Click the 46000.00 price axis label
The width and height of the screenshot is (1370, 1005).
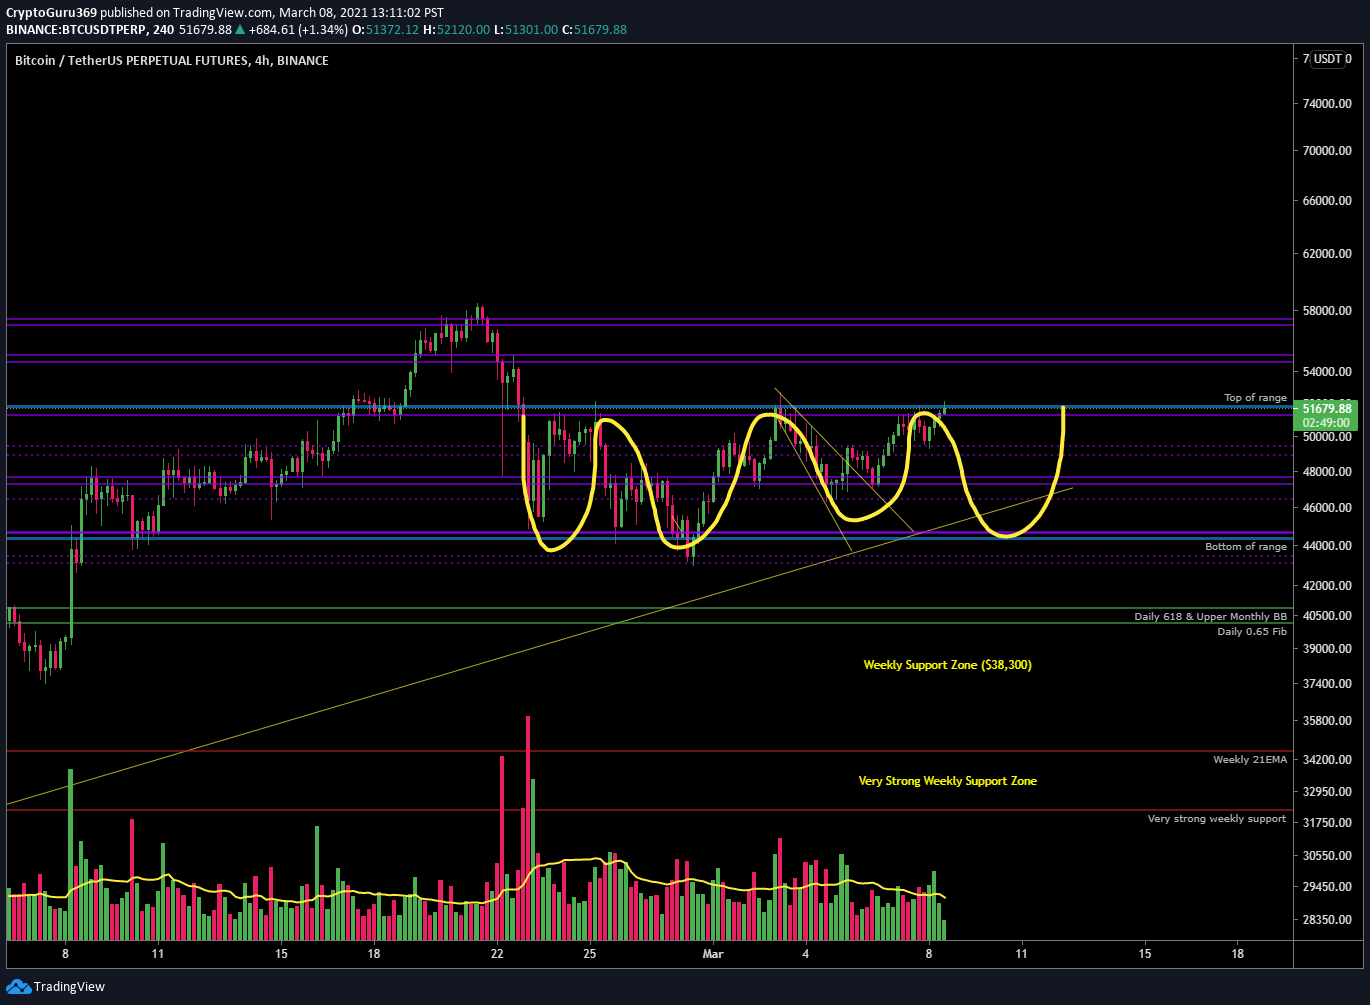[1327, 508]
